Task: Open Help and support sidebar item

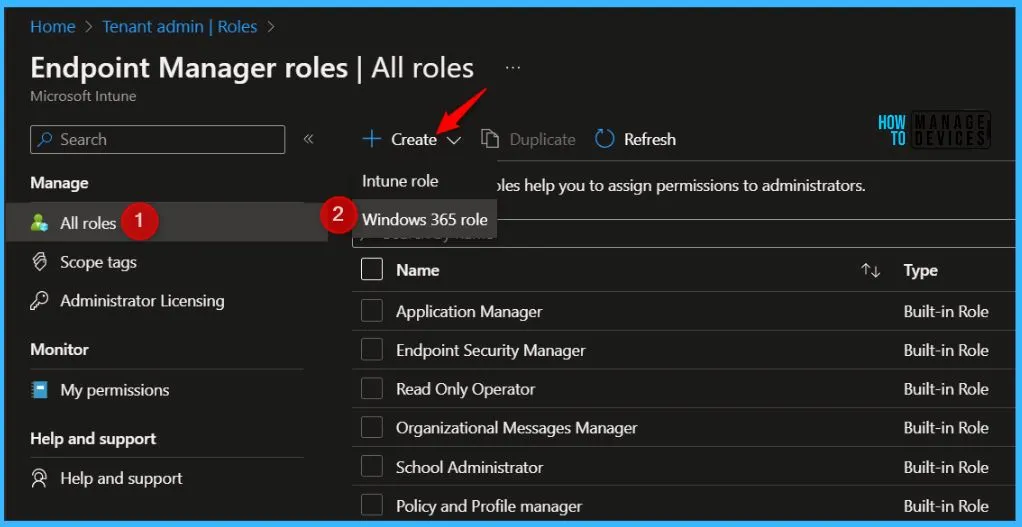Action: point(121,479)
